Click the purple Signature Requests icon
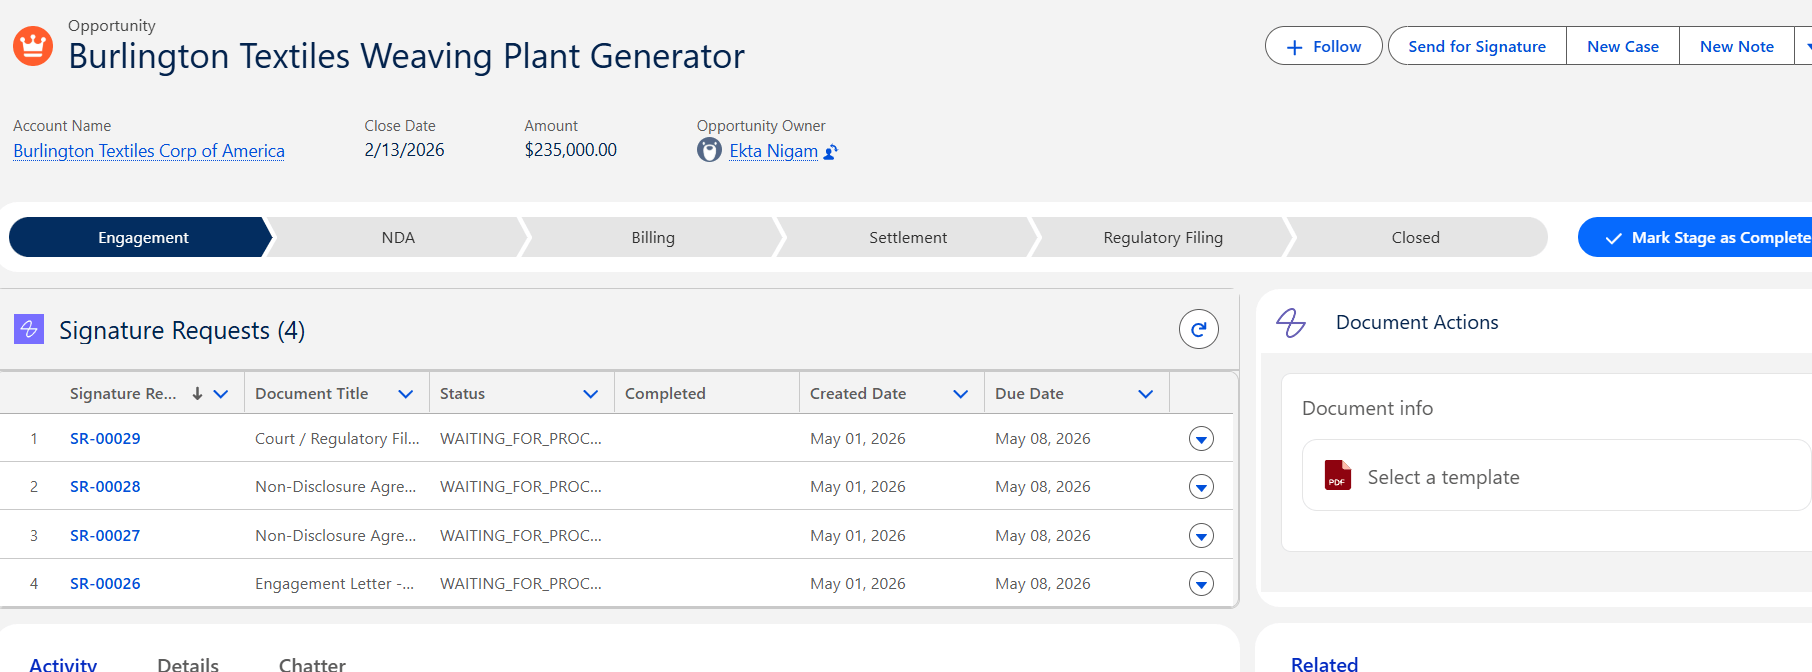Image resolution: width=1812 pixels, height=672 pixels. click(29, 329)
